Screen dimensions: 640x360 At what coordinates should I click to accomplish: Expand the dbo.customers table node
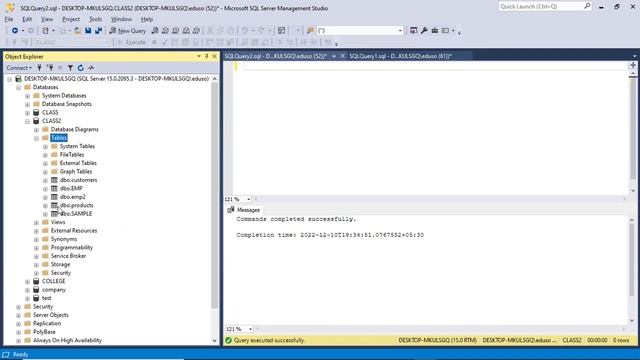45,180
